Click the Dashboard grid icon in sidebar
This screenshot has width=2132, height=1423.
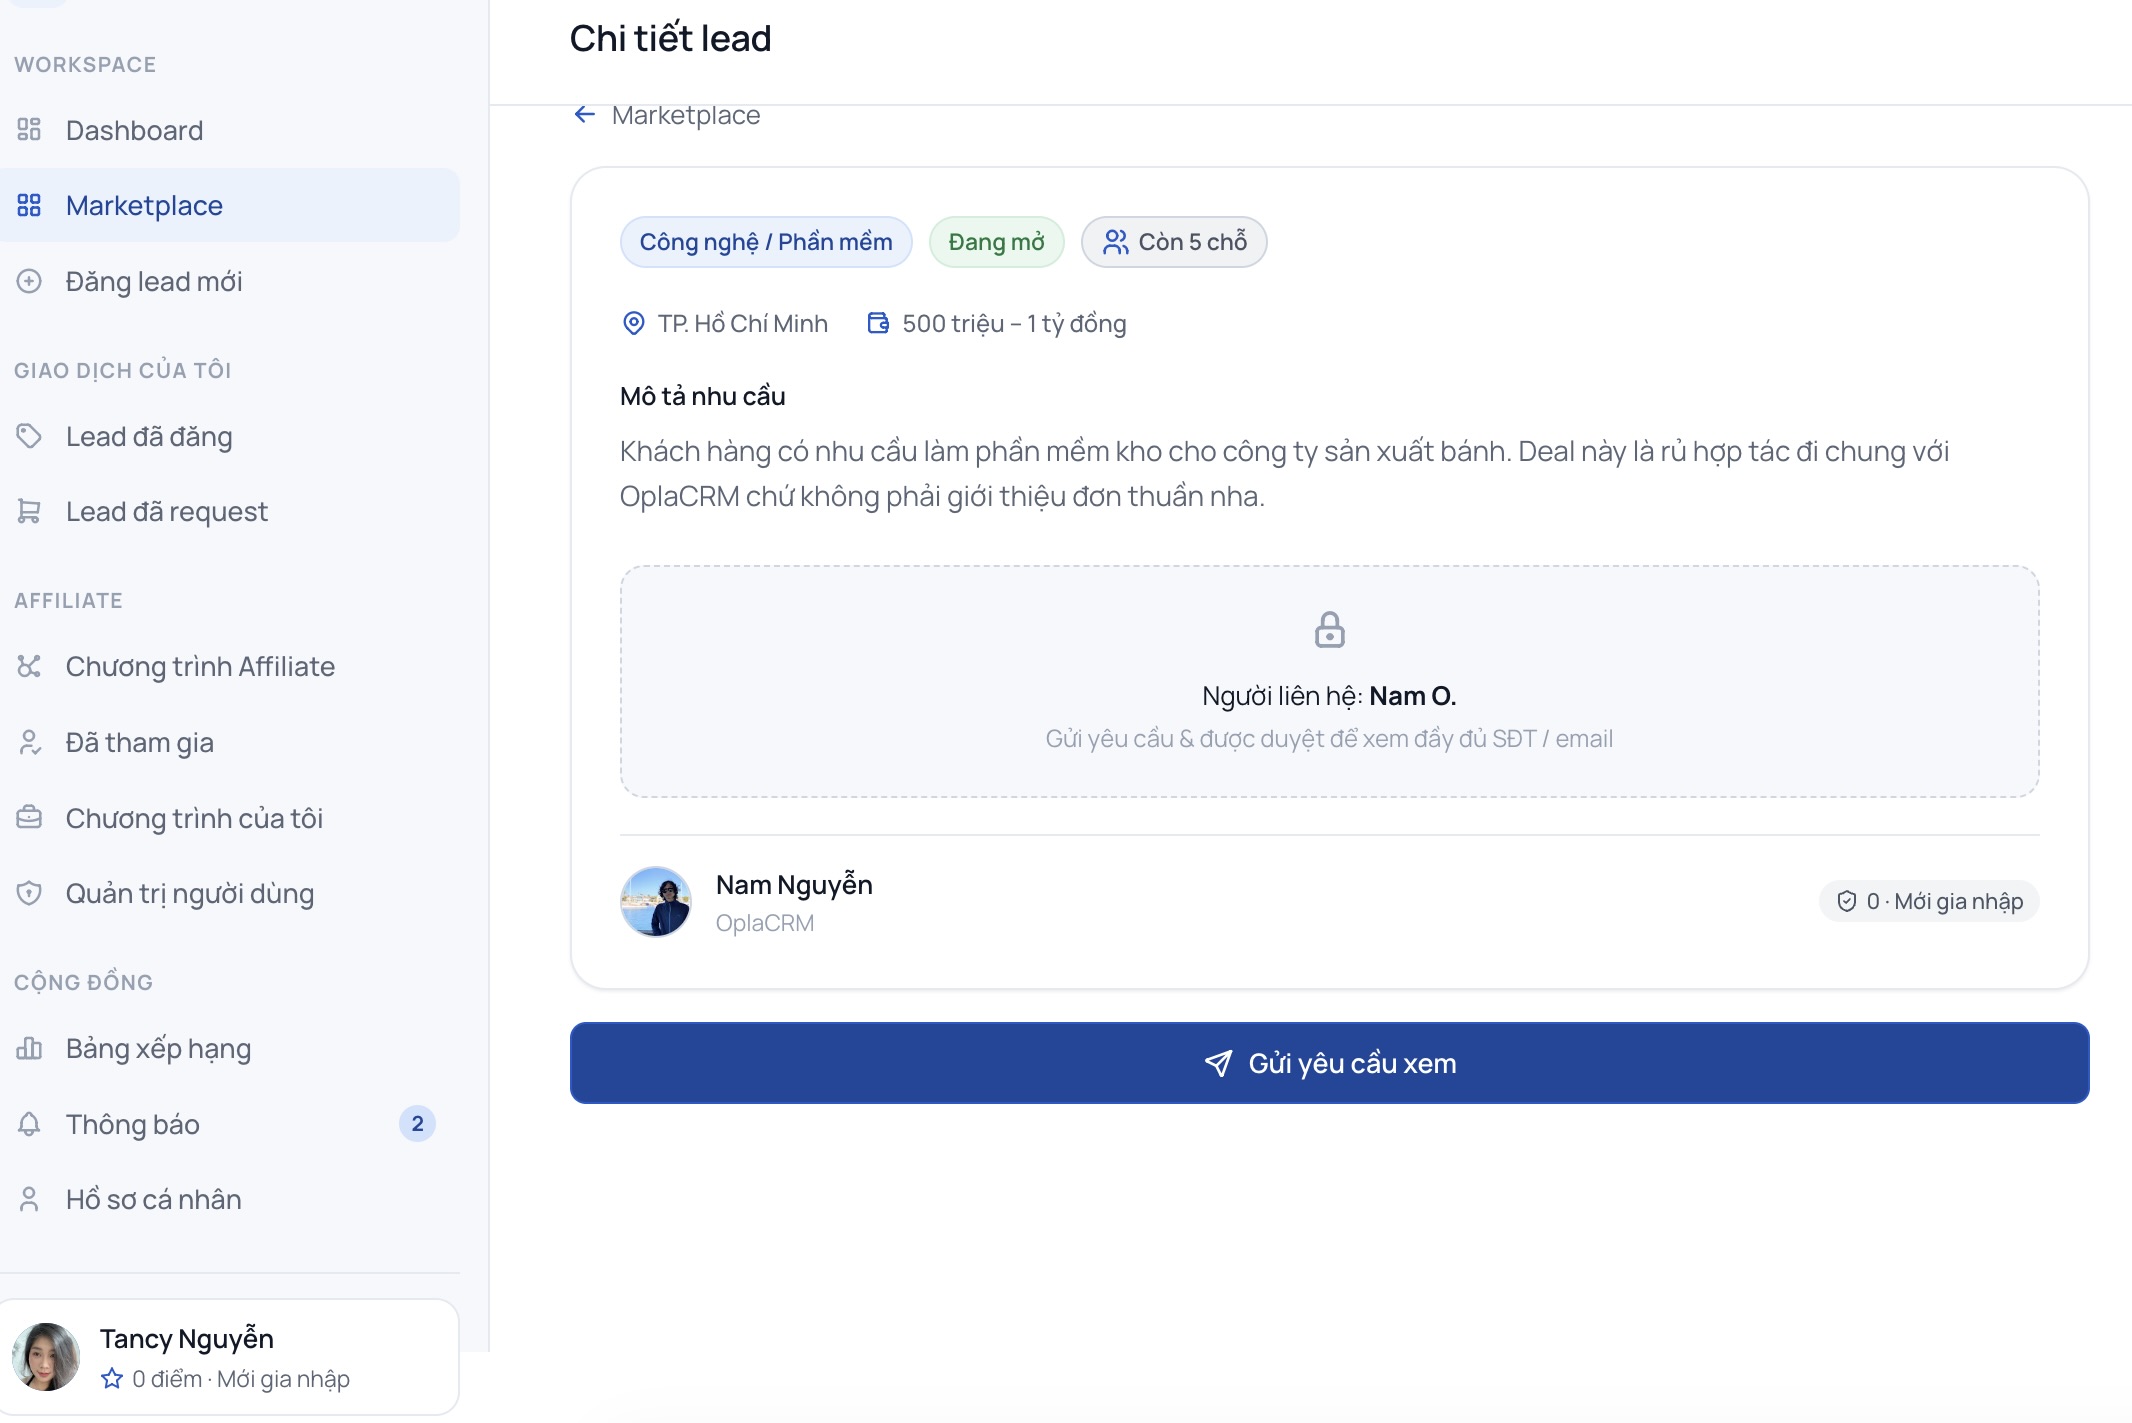point(29,130)
